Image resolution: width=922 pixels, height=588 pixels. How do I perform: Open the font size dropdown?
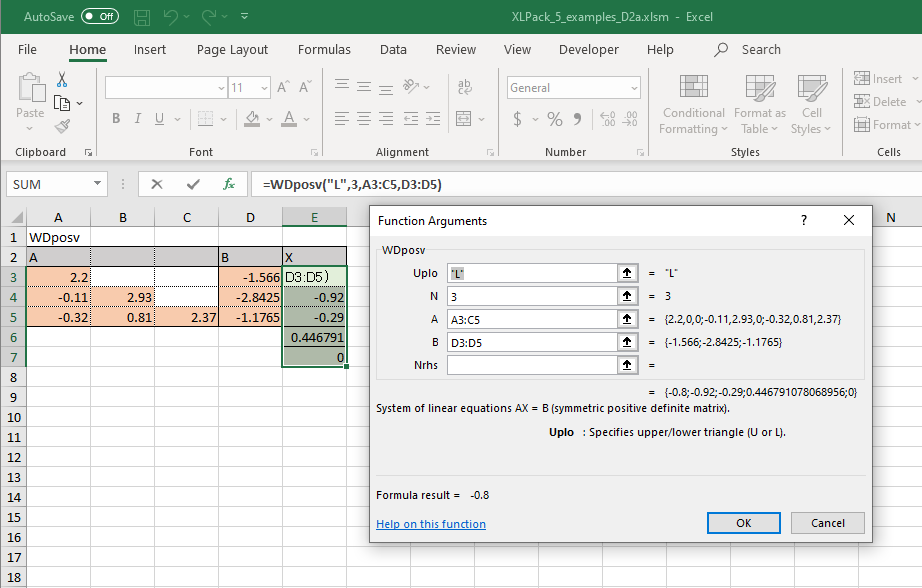pyautogui.click(x=265, y=88)
